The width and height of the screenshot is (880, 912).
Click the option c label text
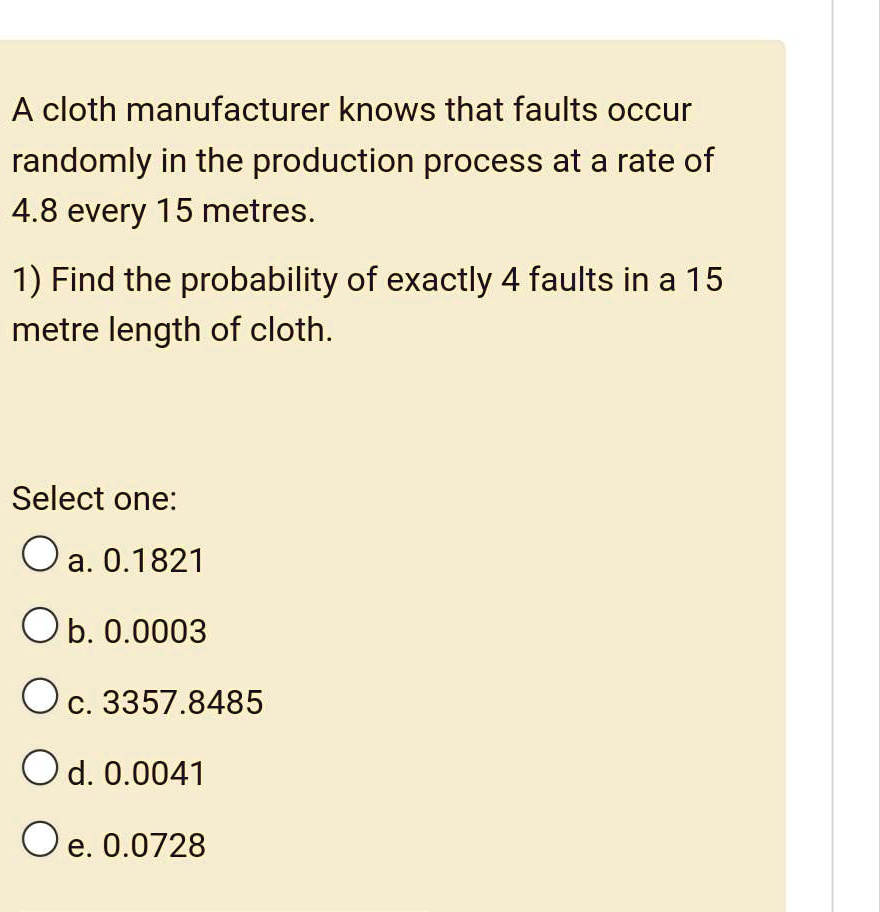tap(165, 703)
